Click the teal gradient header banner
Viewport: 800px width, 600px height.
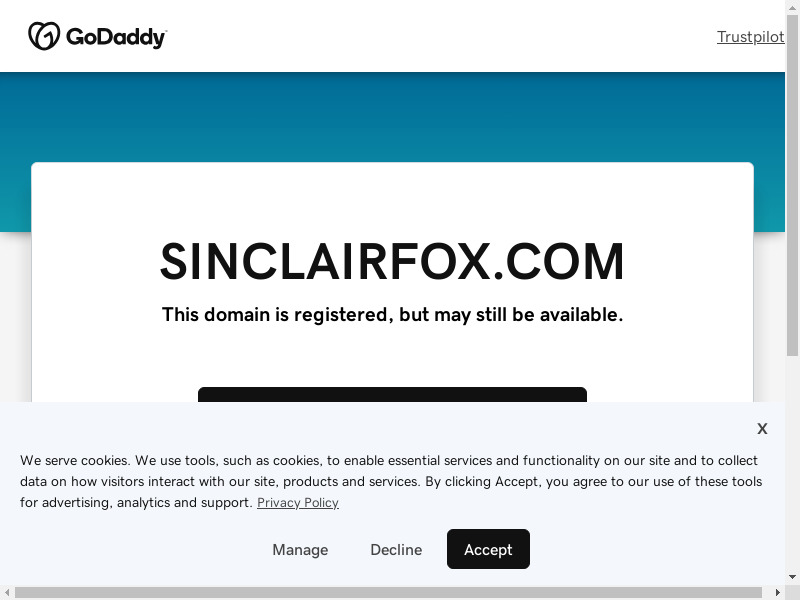click(392, 117)
